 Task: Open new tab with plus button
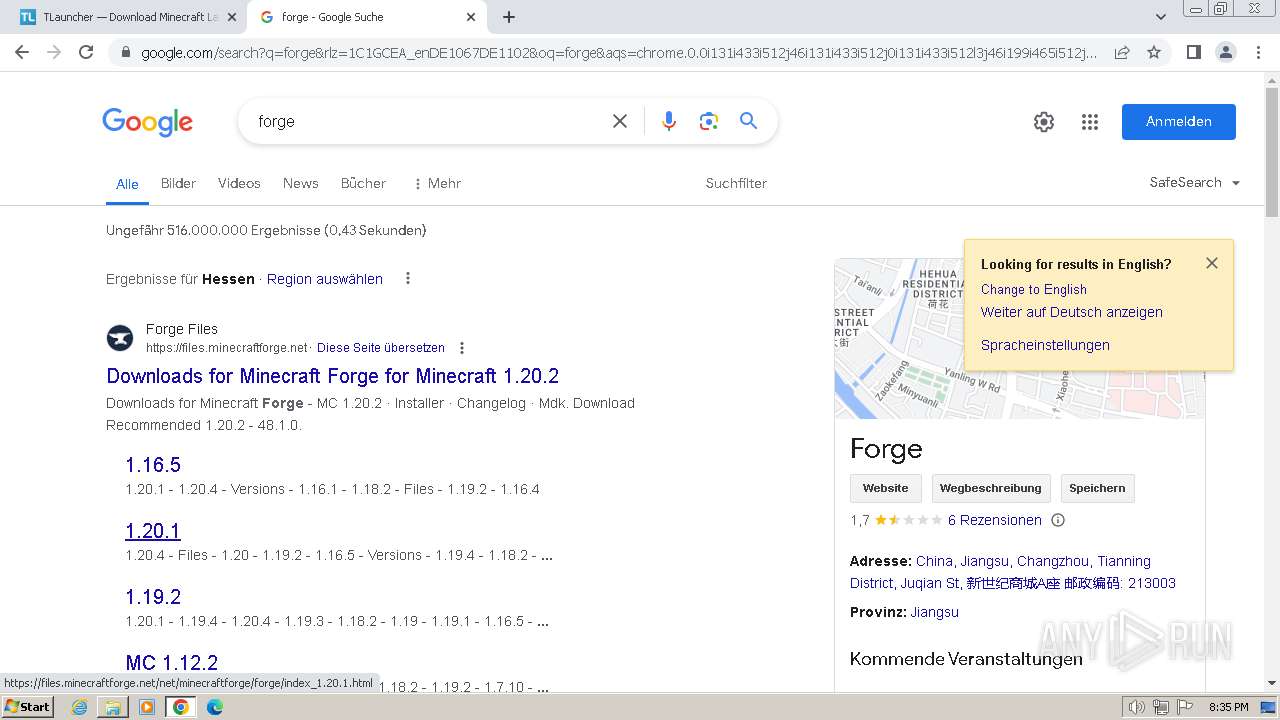click(x=509, y=17)
